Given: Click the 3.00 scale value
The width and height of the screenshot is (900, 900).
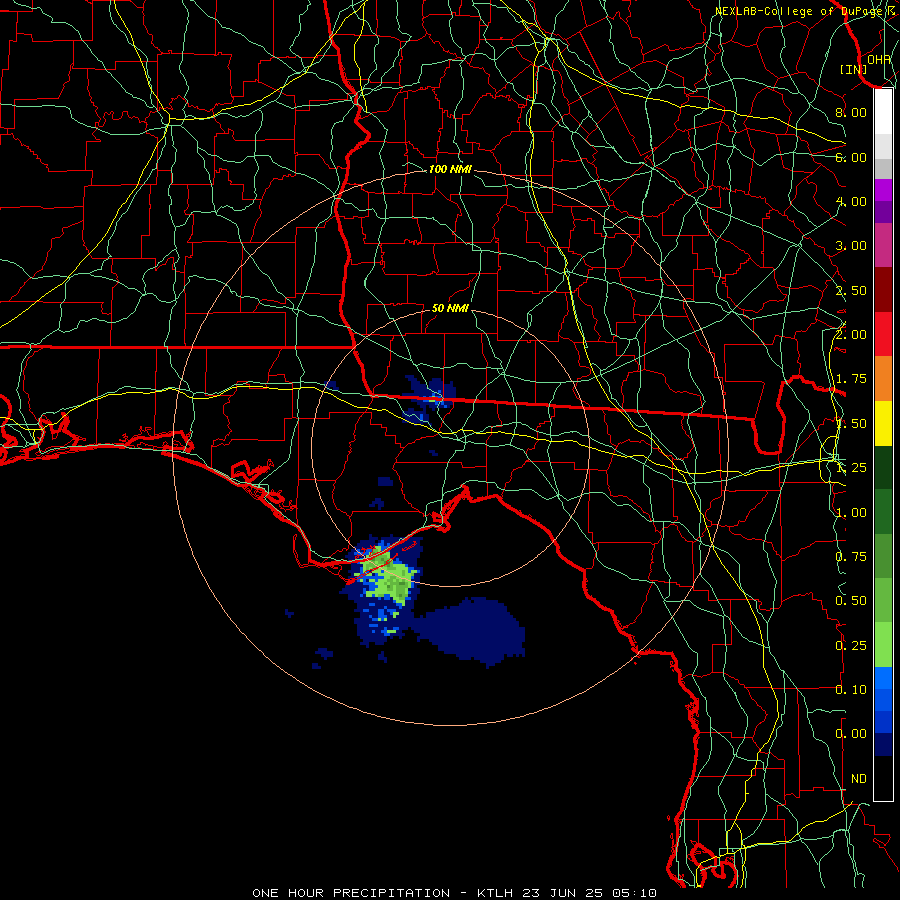Looking at the screenshot, I should [851, 246].
